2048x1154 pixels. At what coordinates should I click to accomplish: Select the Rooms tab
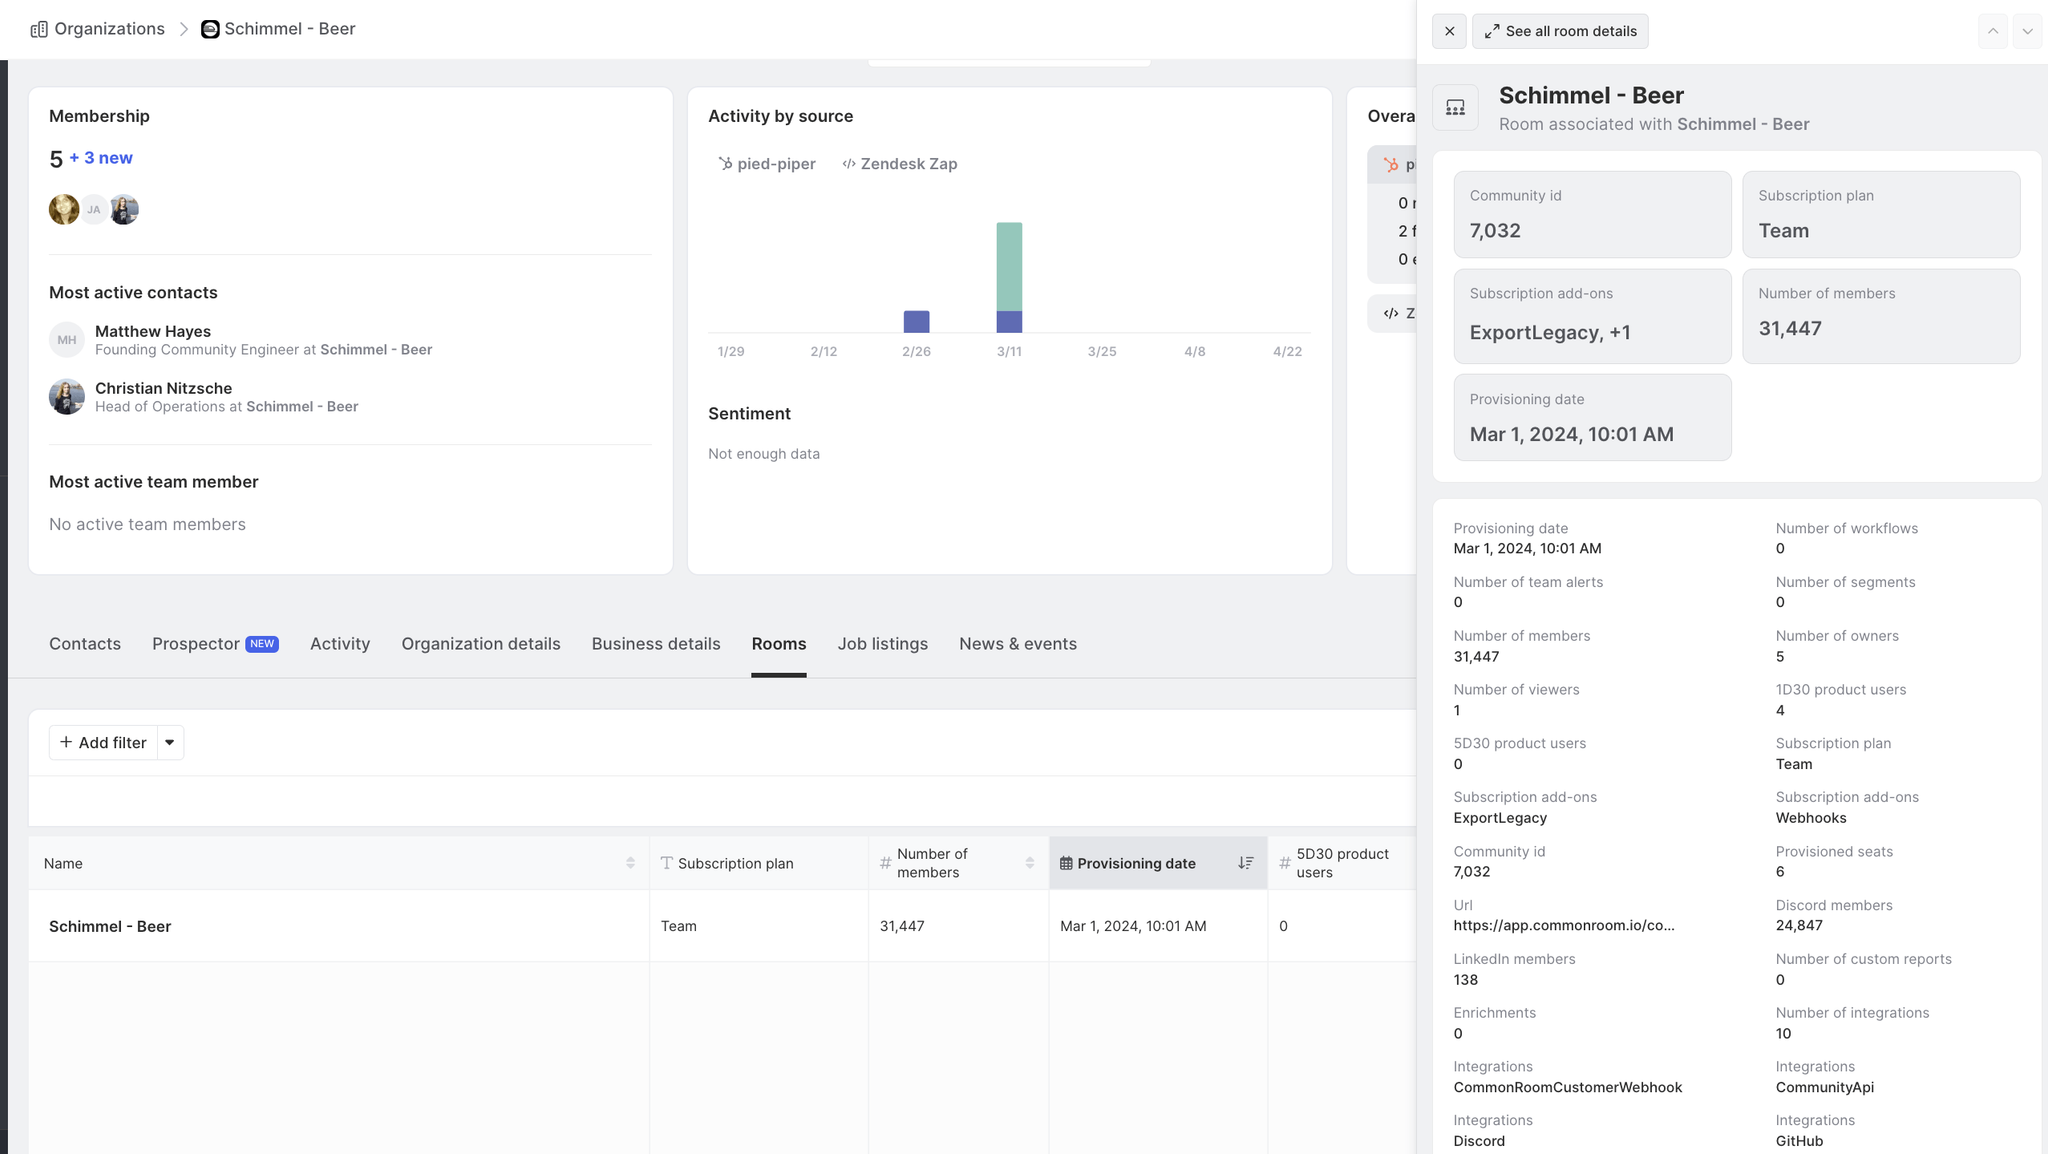779,644
